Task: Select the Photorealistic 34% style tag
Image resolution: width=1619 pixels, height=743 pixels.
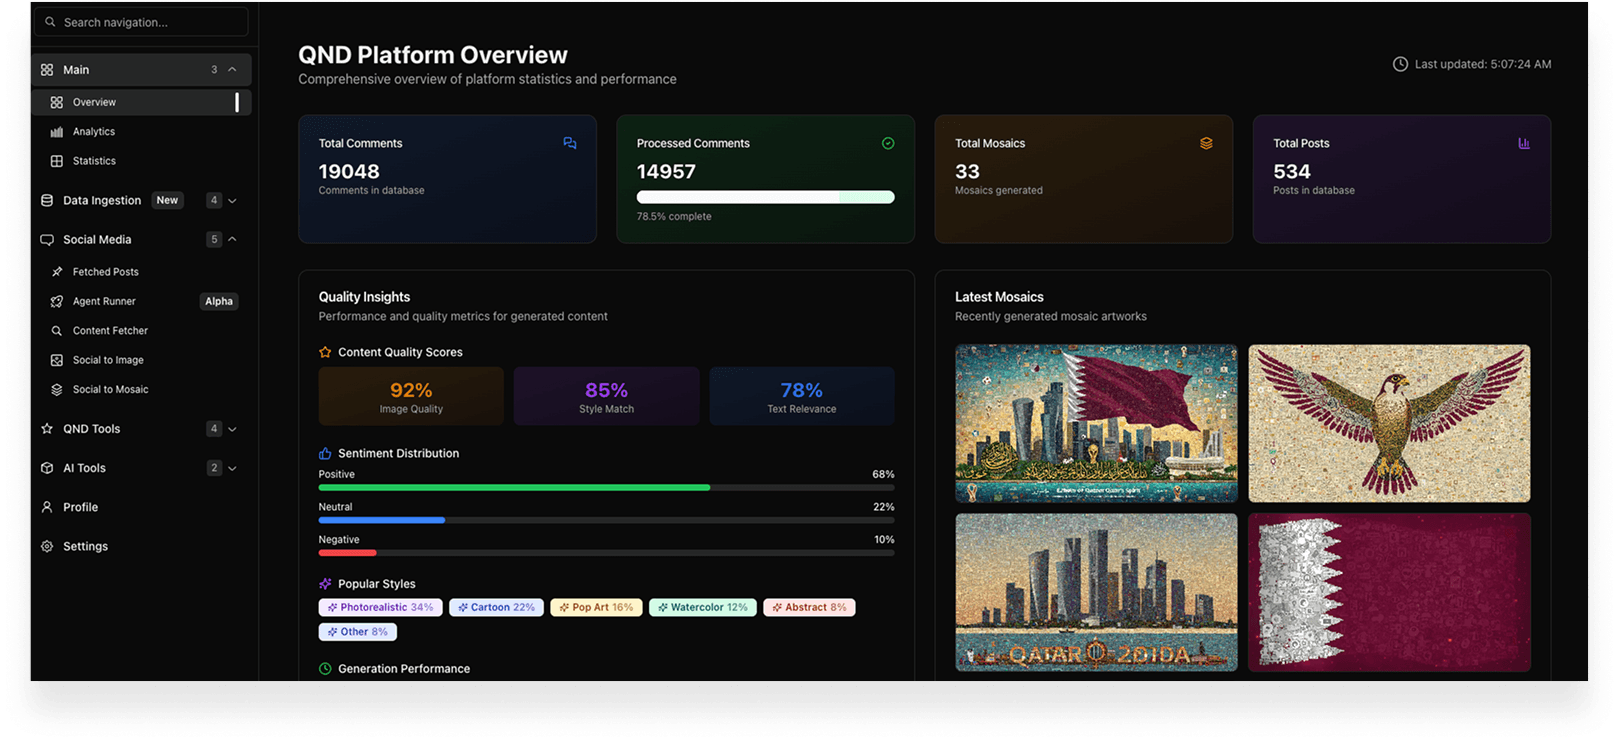Action: (x=380, y=607)
